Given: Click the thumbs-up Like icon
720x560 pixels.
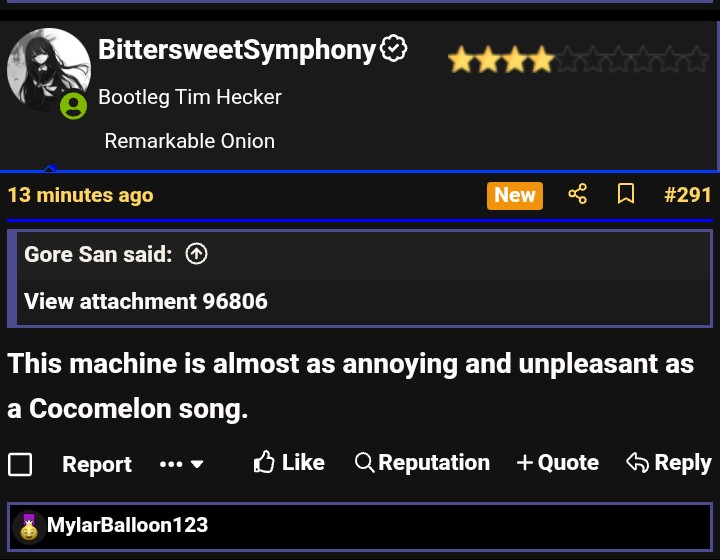Looking at the screenshot, I should (x=264, y=462).
